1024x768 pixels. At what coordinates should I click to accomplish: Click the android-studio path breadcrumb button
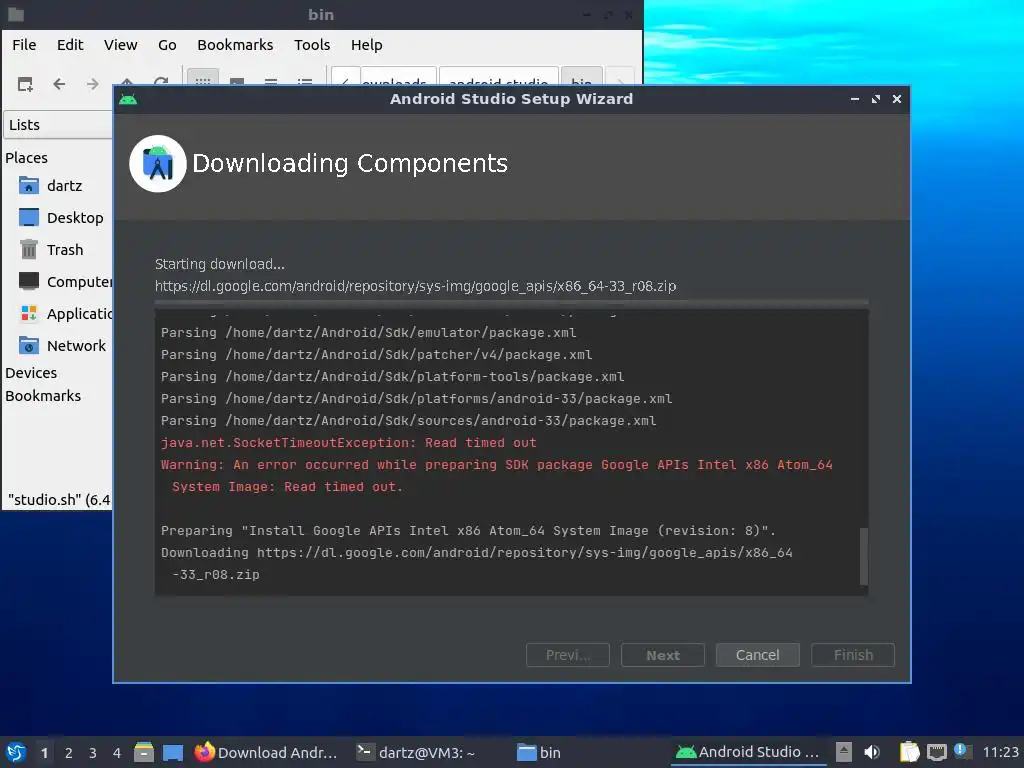pos(499,76)
